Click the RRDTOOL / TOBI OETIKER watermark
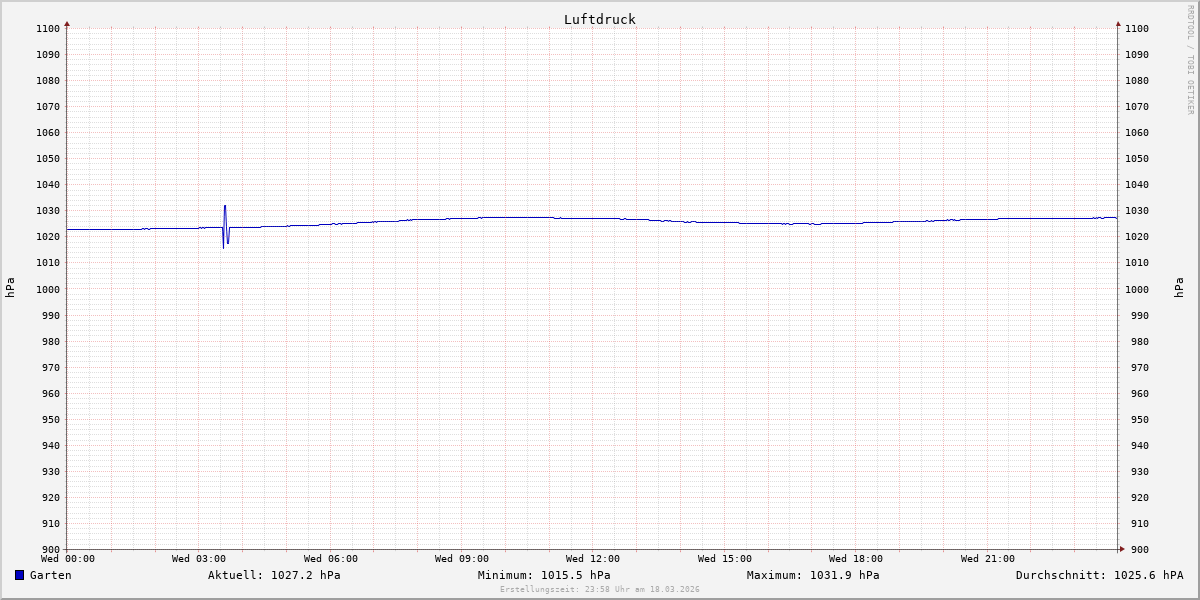Screen dimensions: 1200x600 click(1190, 60)
